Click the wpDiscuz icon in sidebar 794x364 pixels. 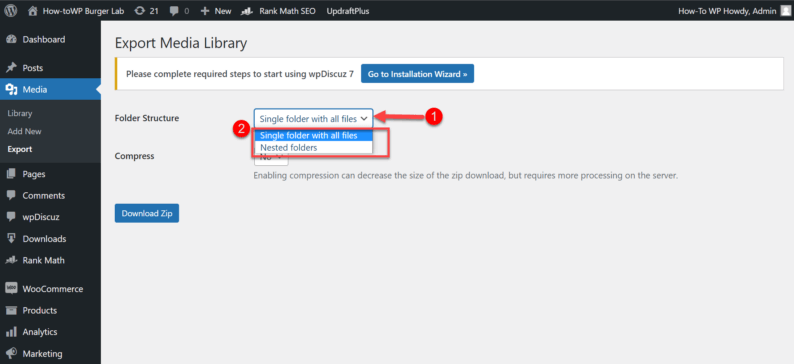(x=11, y=217)
